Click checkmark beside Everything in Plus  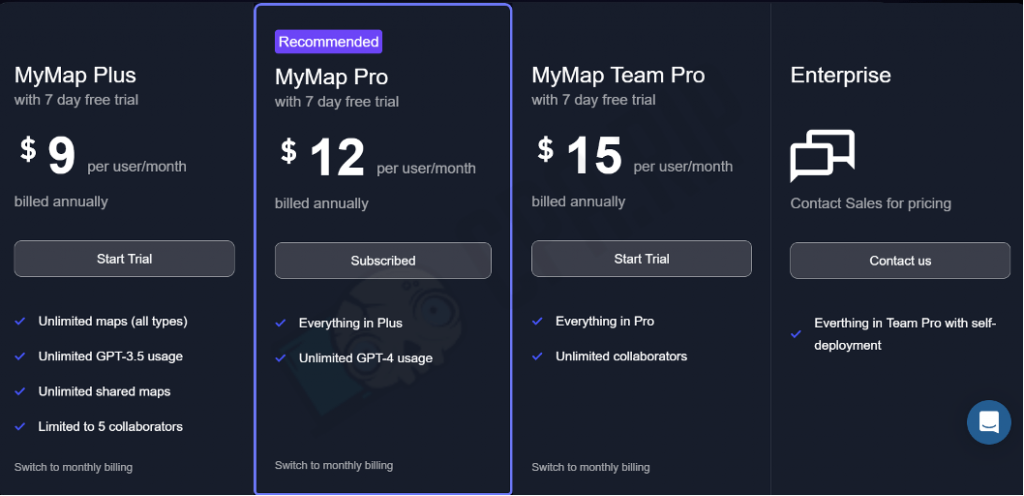coord(281,322)
